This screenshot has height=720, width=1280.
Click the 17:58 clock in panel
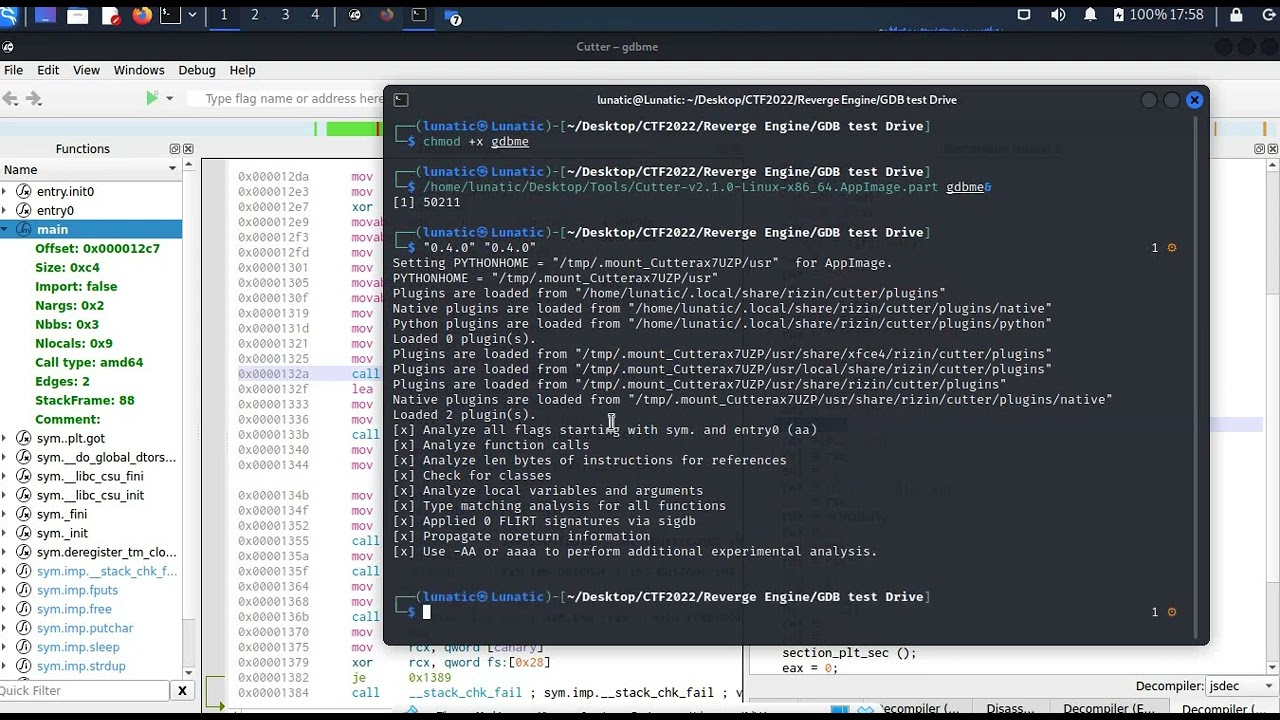click(1186, 15)
